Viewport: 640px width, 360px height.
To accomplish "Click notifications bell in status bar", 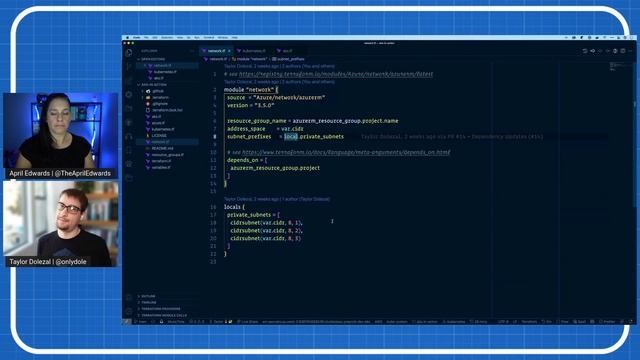I will click(x=630, y=322).
